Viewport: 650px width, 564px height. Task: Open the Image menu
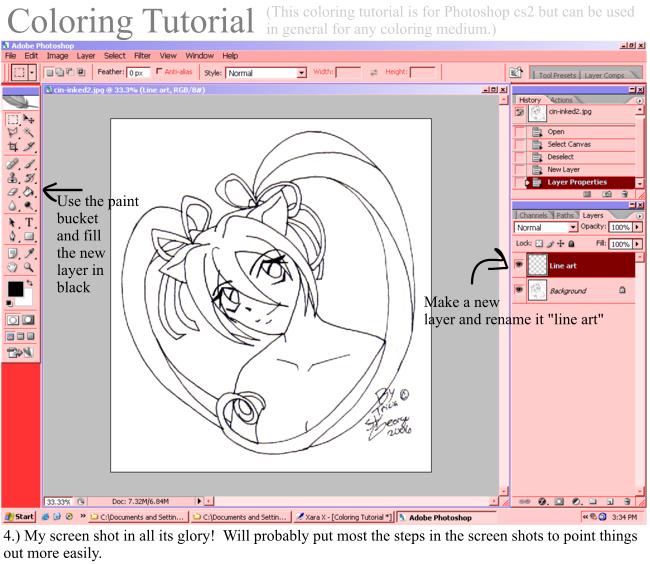[x=57, y=56]
